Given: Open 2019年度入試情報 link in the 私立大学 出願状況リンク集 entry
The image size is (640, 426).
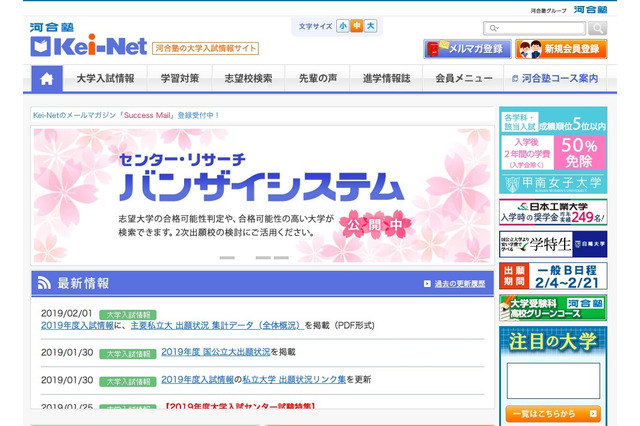Looking at the screenshot, I should pyautogui.click(x=198, y=379).
